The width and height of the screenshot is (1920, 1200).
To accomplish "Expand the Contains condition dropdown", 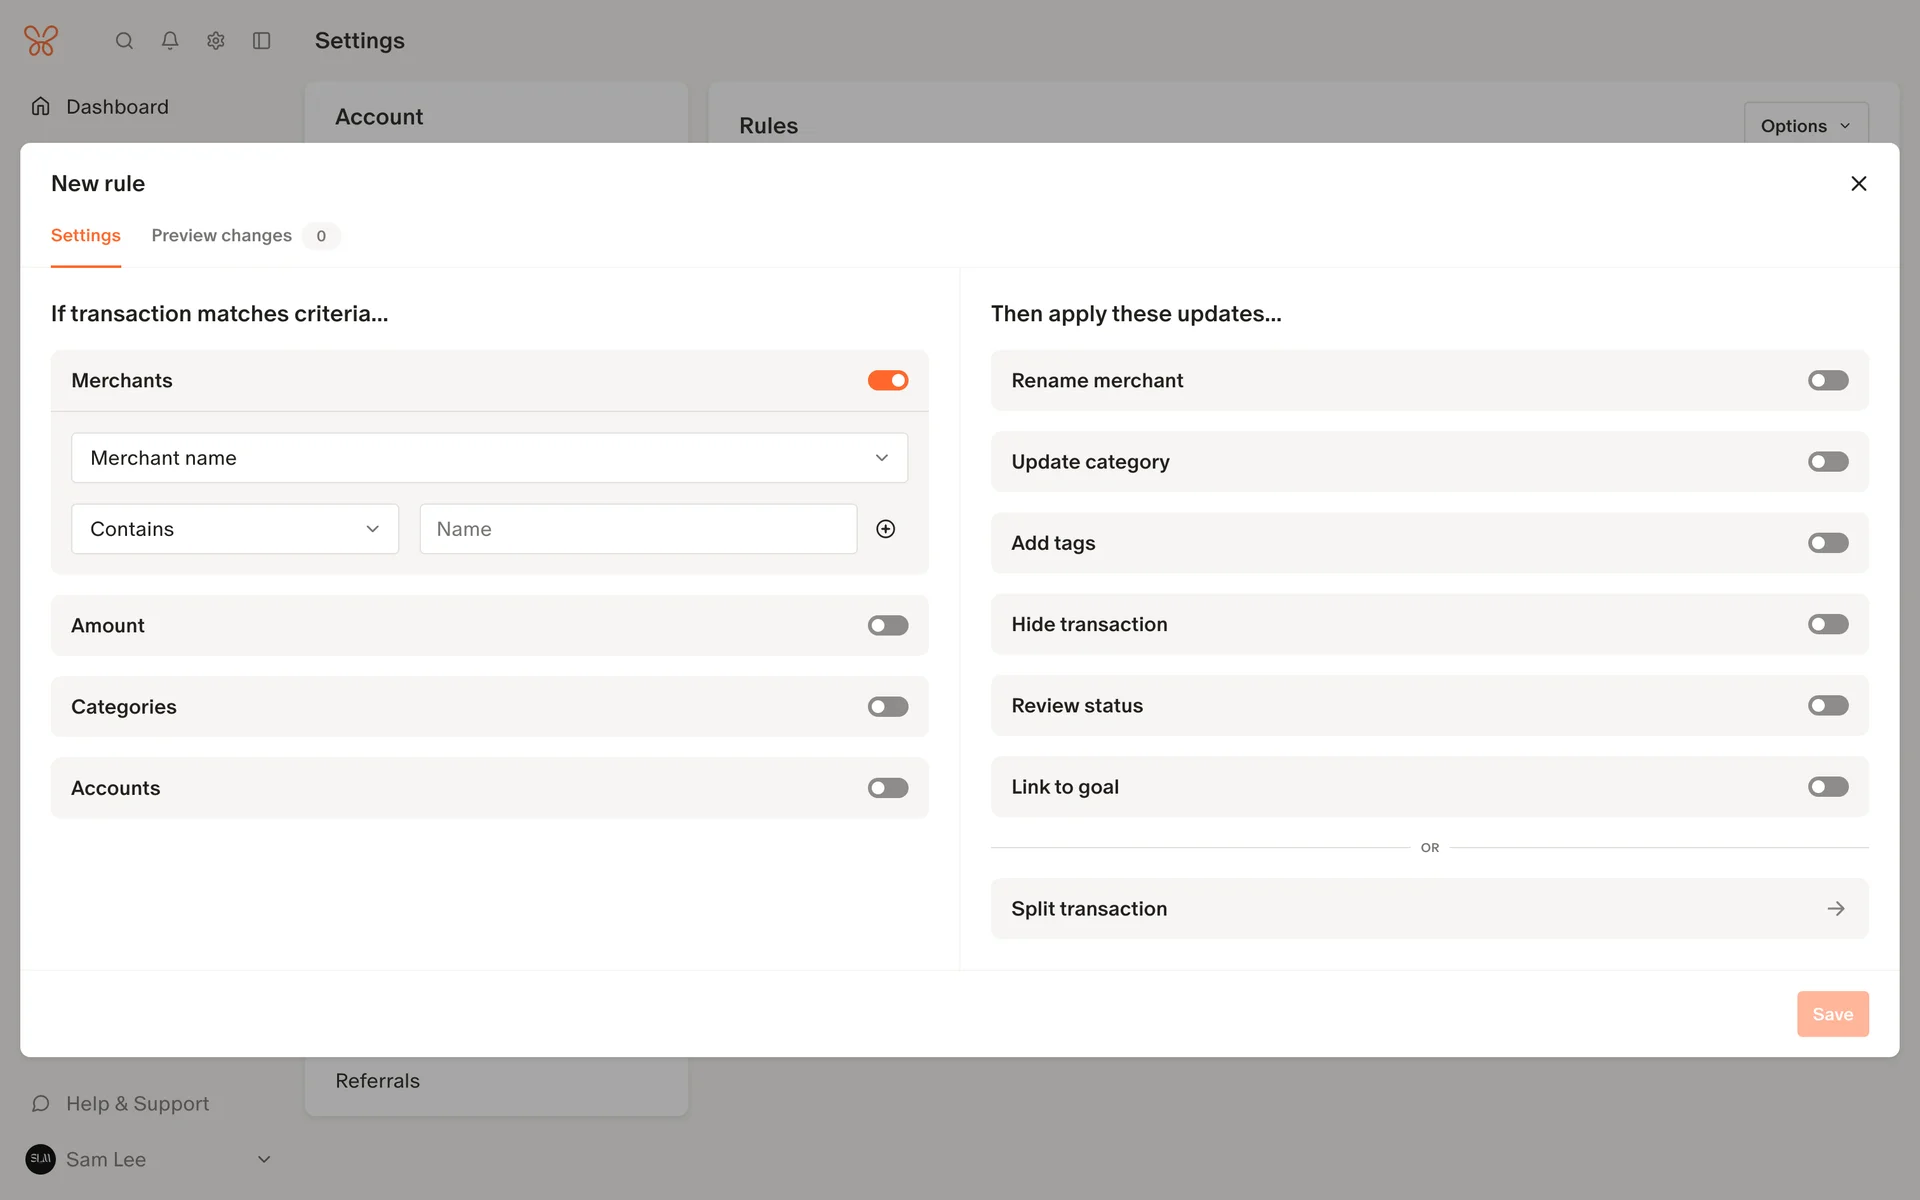I will click(234, 529).
